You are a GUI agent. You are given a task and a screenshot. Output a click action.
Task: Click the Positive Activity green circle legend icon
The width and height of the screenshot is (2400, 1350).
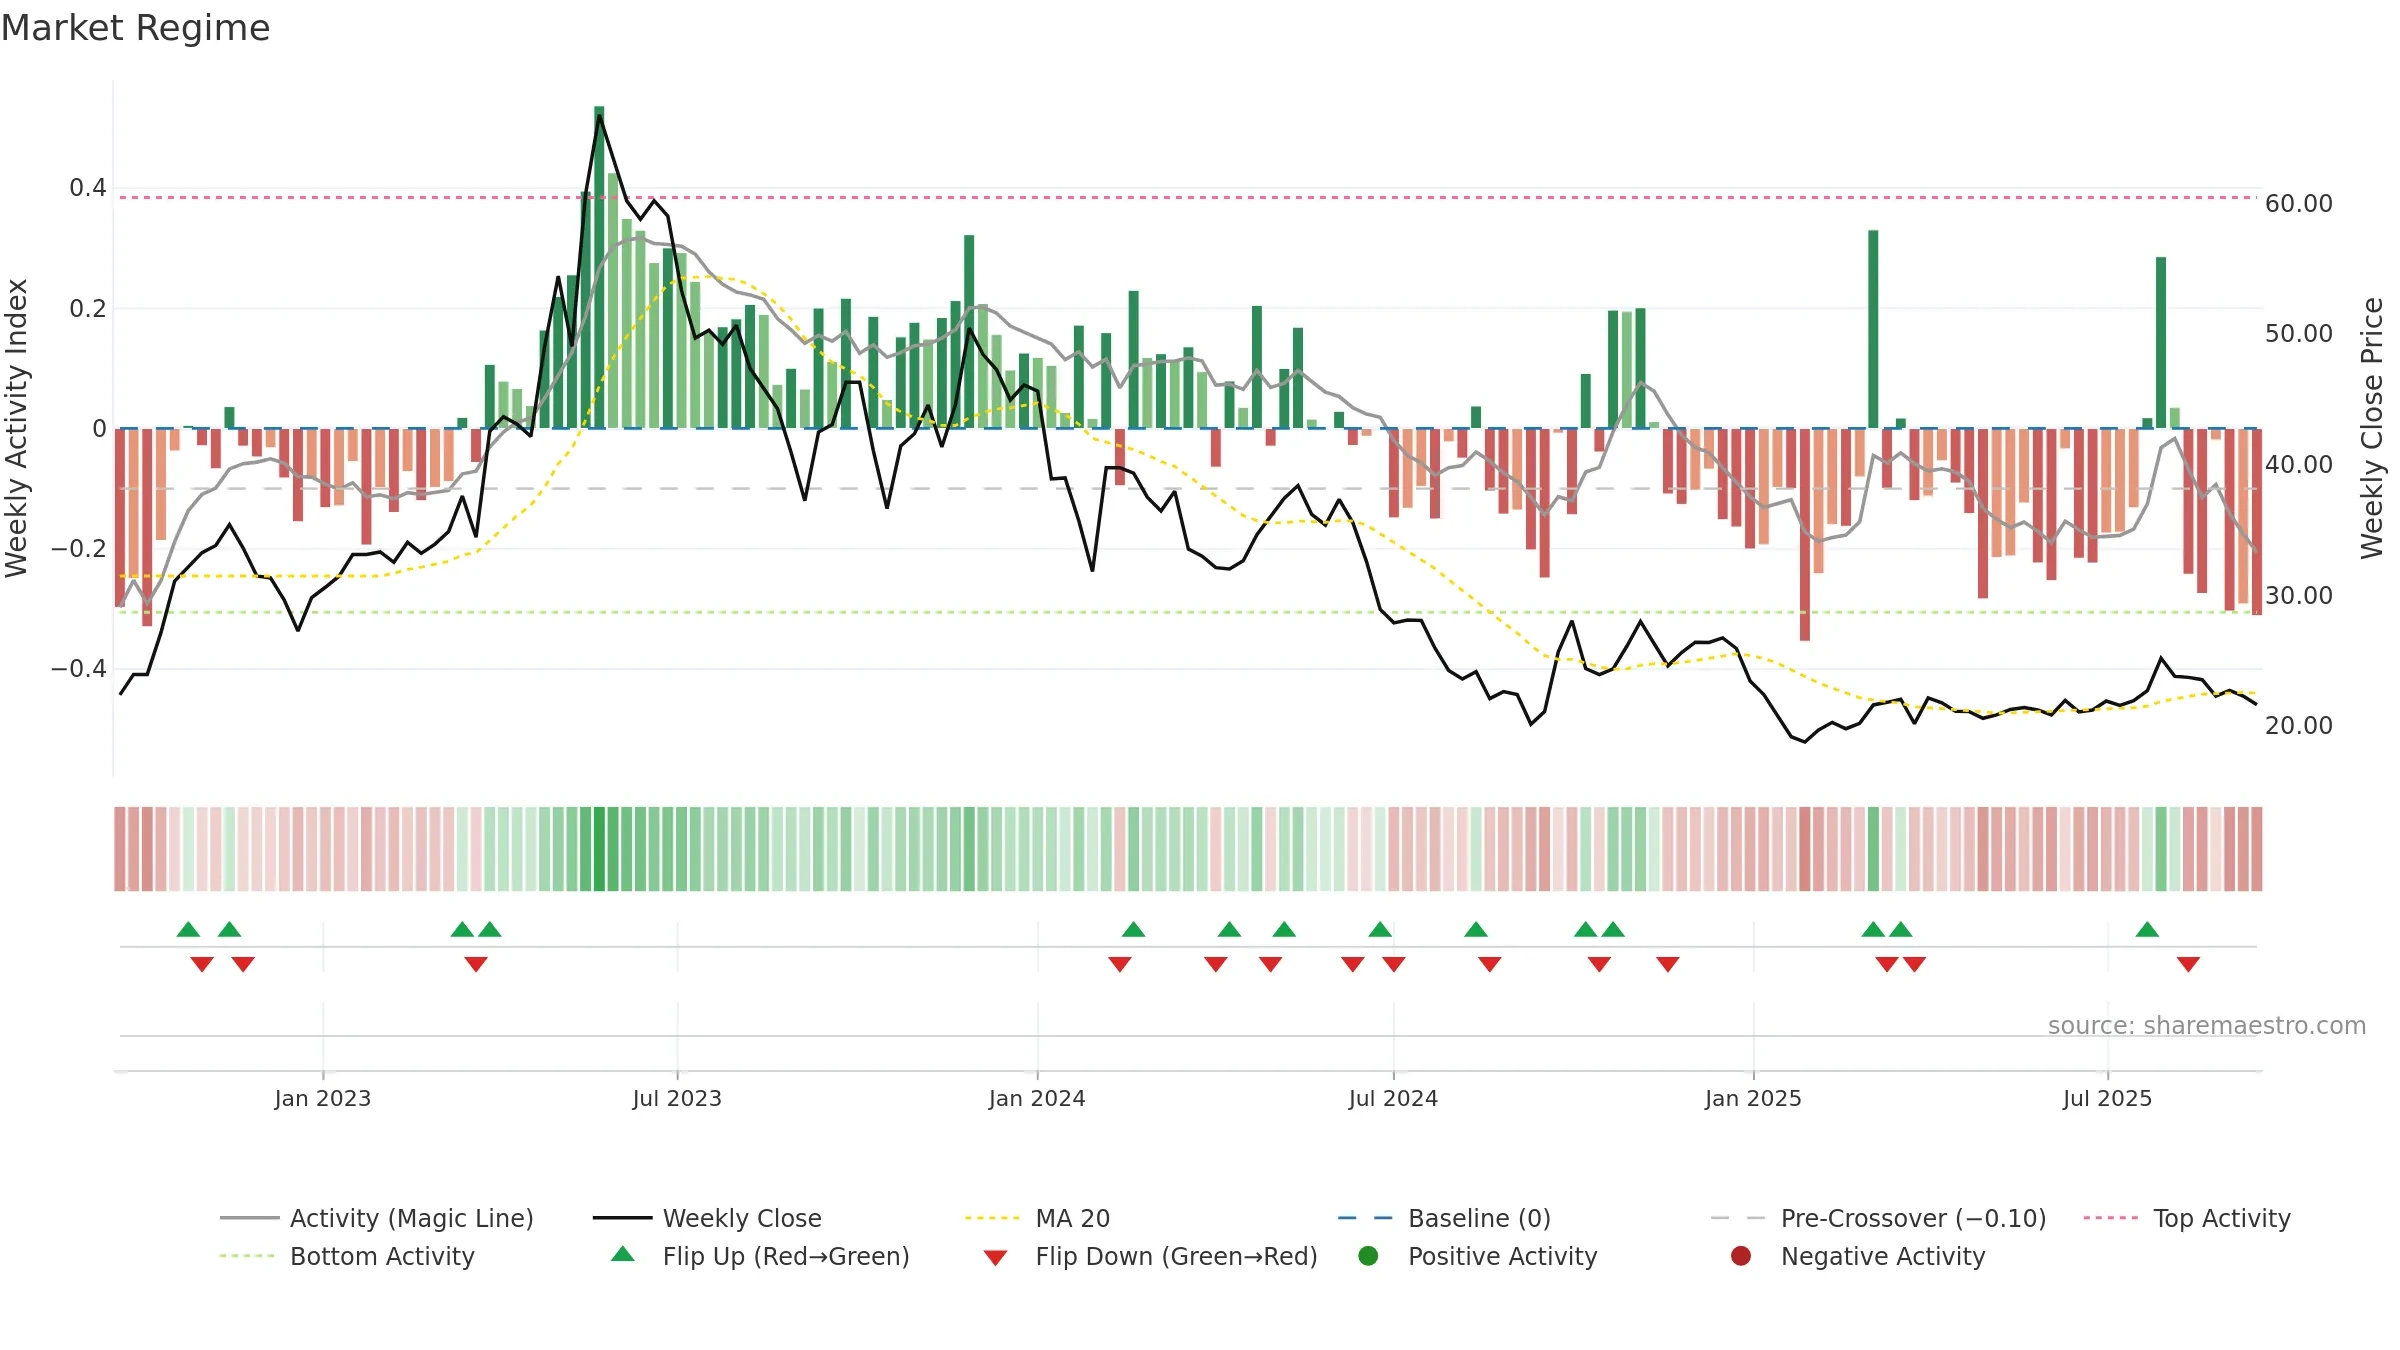click(1368, 1256)
